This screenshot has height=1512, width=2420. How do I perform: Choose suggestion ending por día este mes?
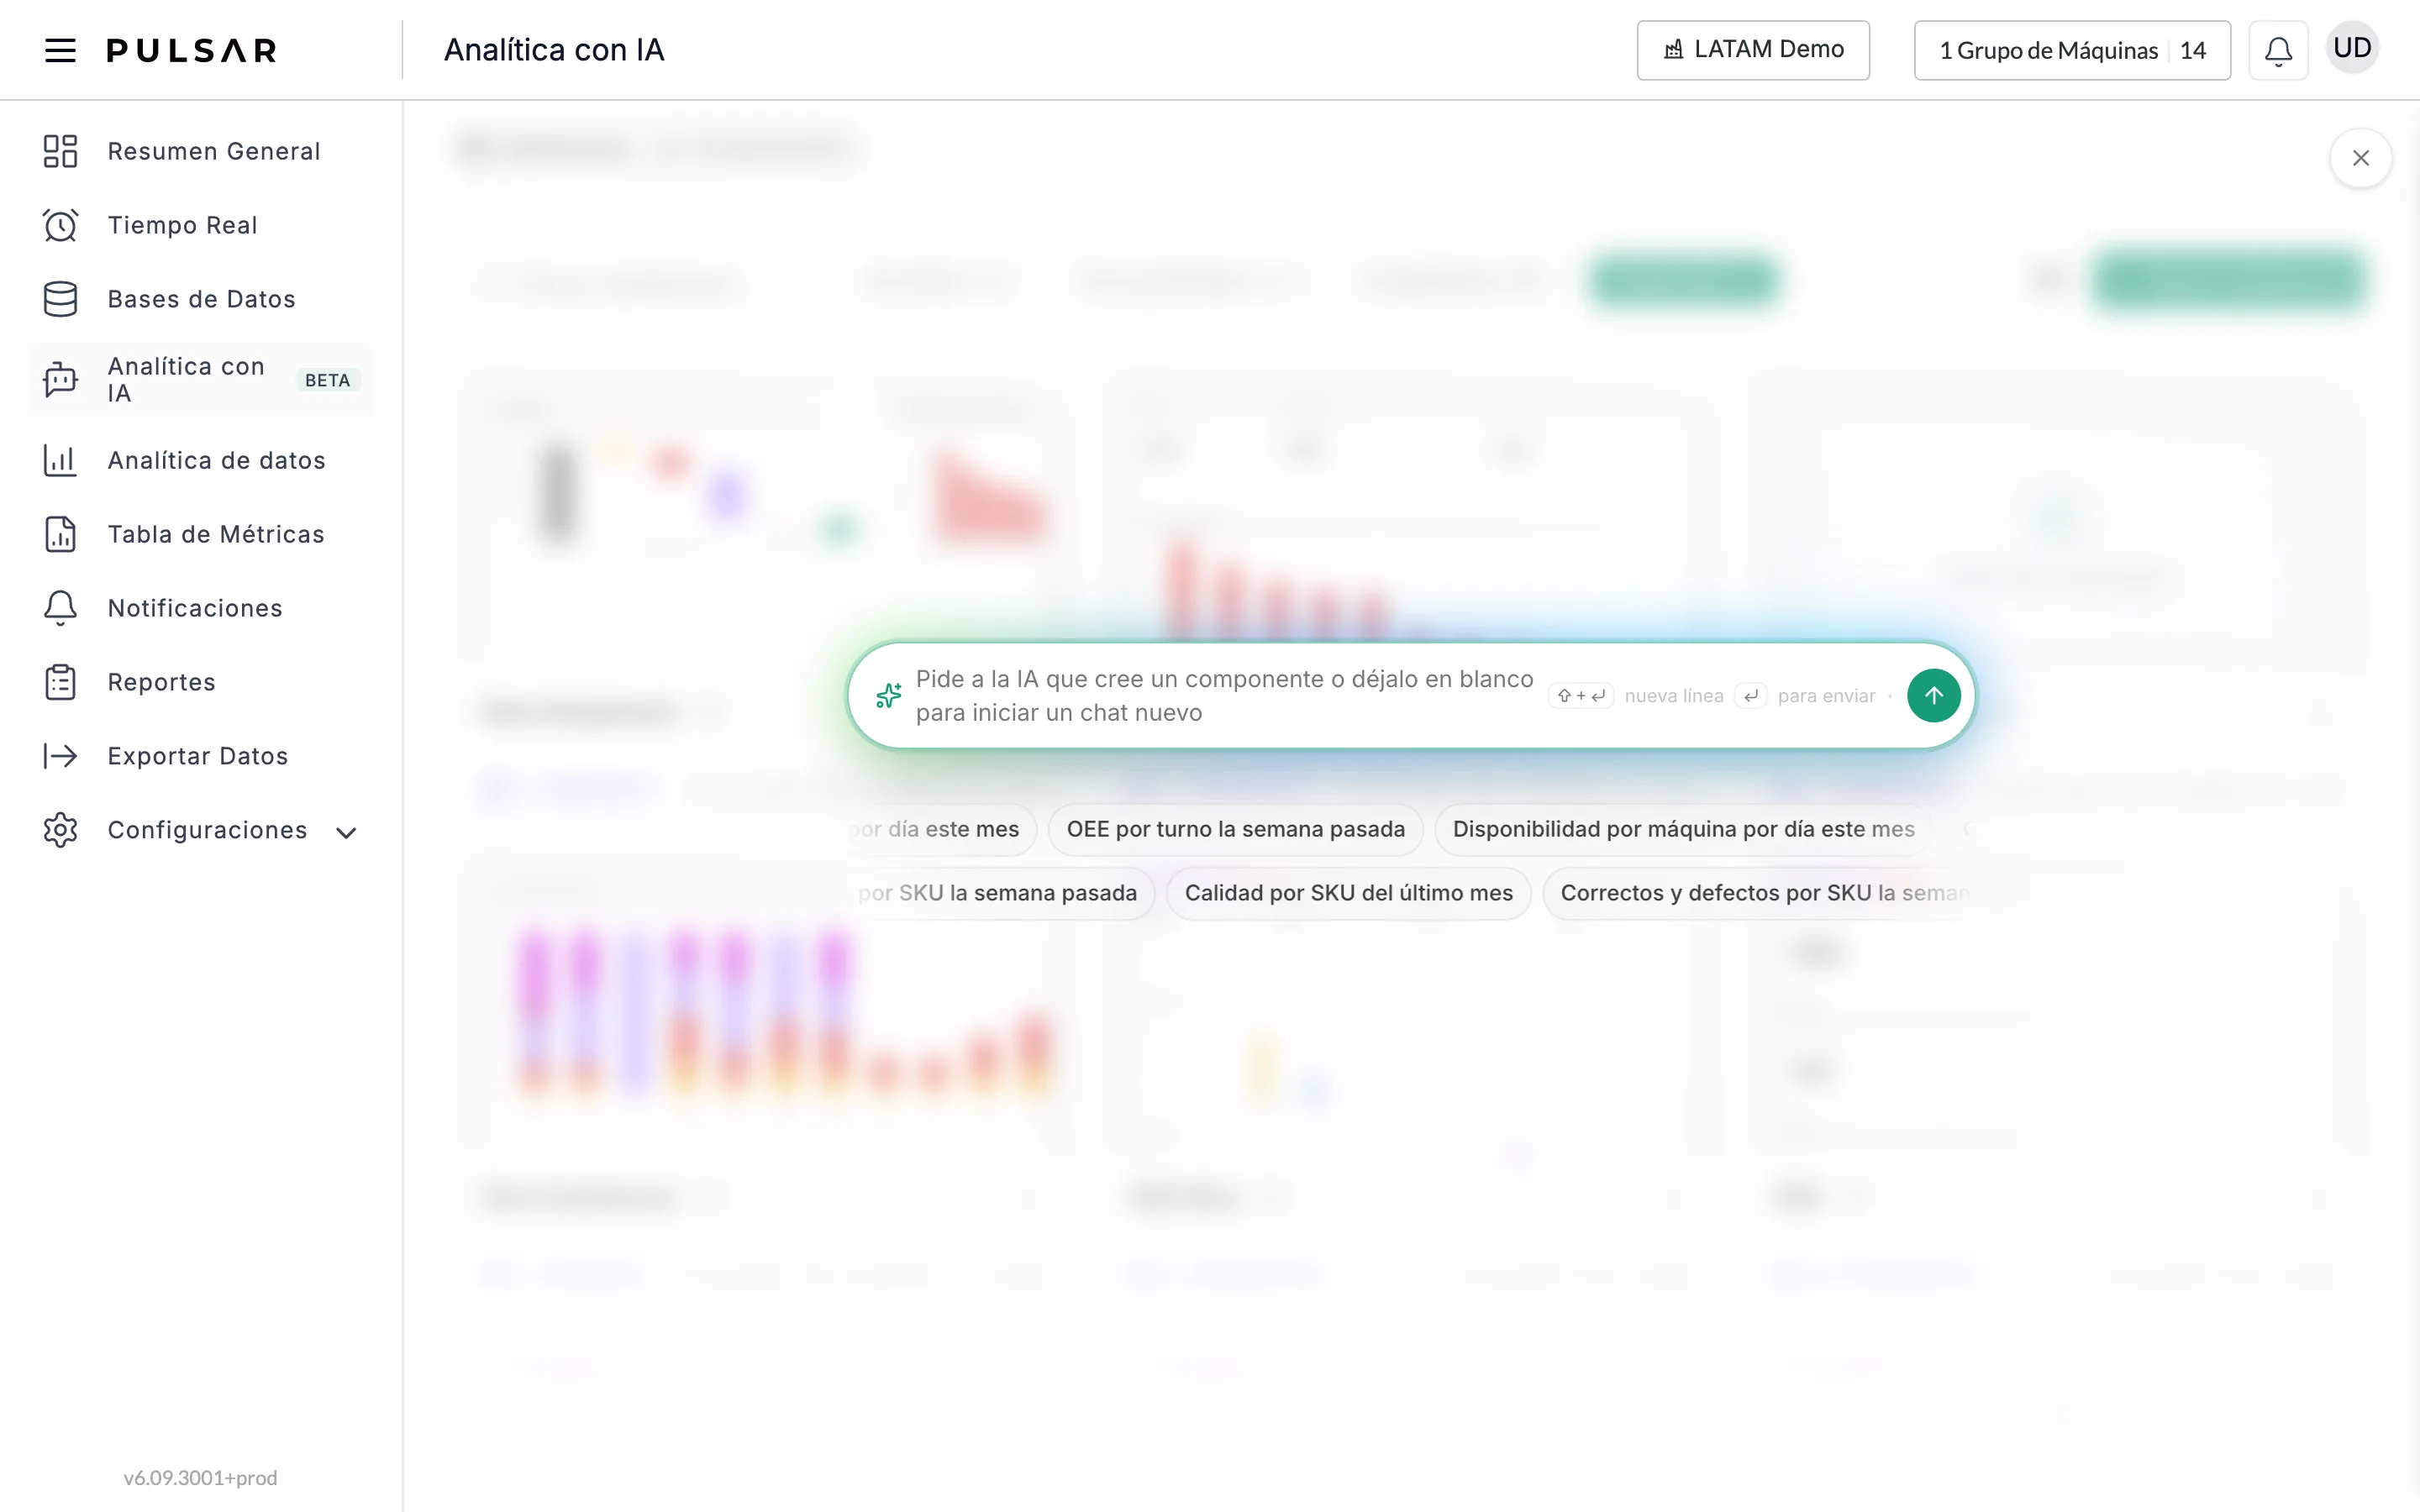pyautogui.click(x=942, y=829)
